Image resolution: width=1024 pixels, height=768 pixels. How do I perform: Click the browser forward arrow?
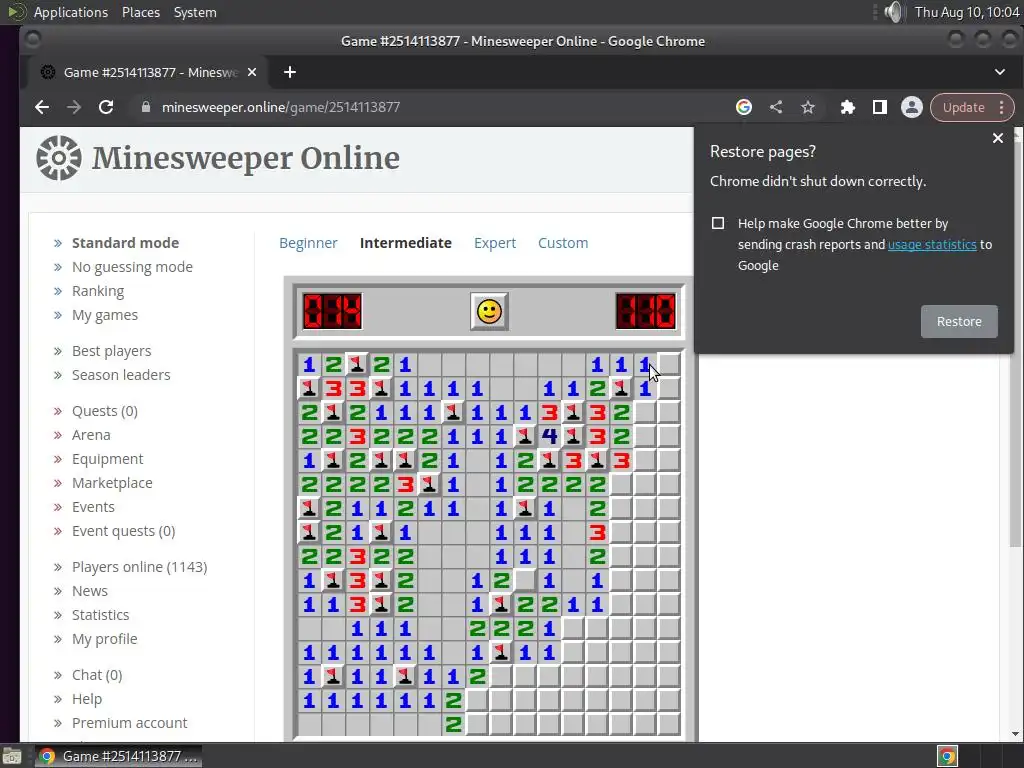[x=74, y=107]
